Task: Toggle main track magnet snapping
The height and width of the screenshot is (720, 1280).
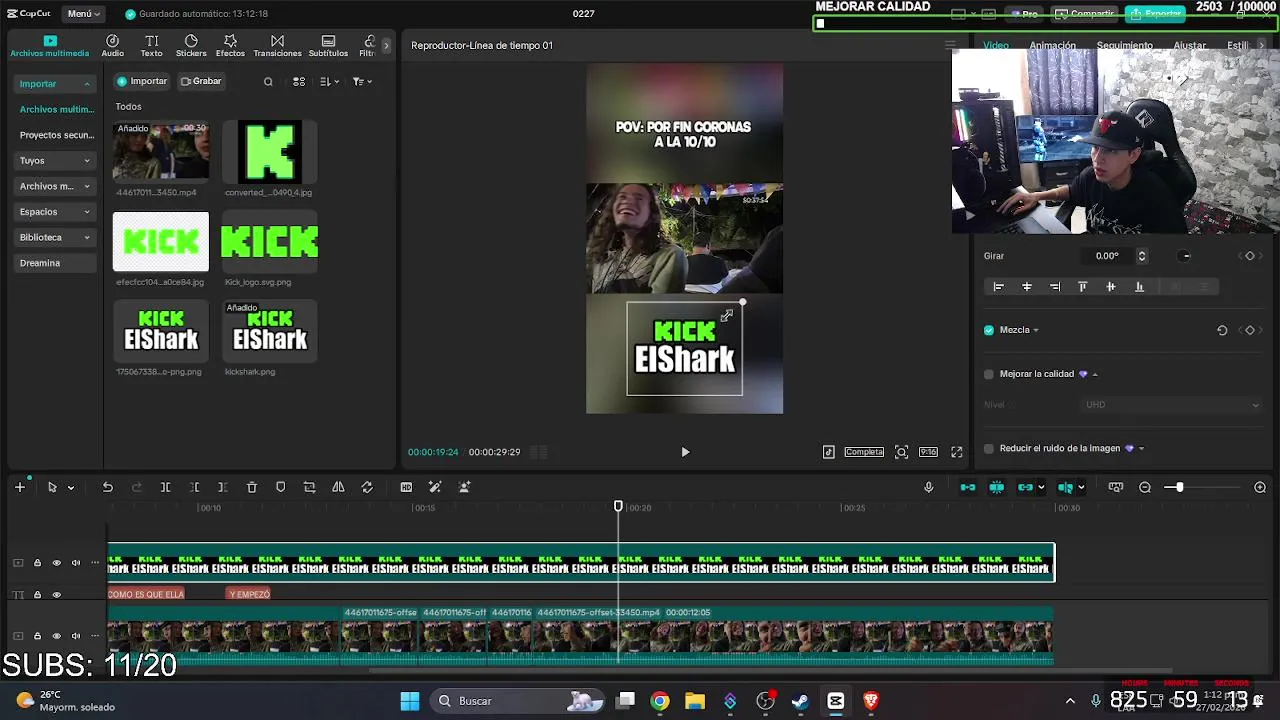Action: (967, 487)
